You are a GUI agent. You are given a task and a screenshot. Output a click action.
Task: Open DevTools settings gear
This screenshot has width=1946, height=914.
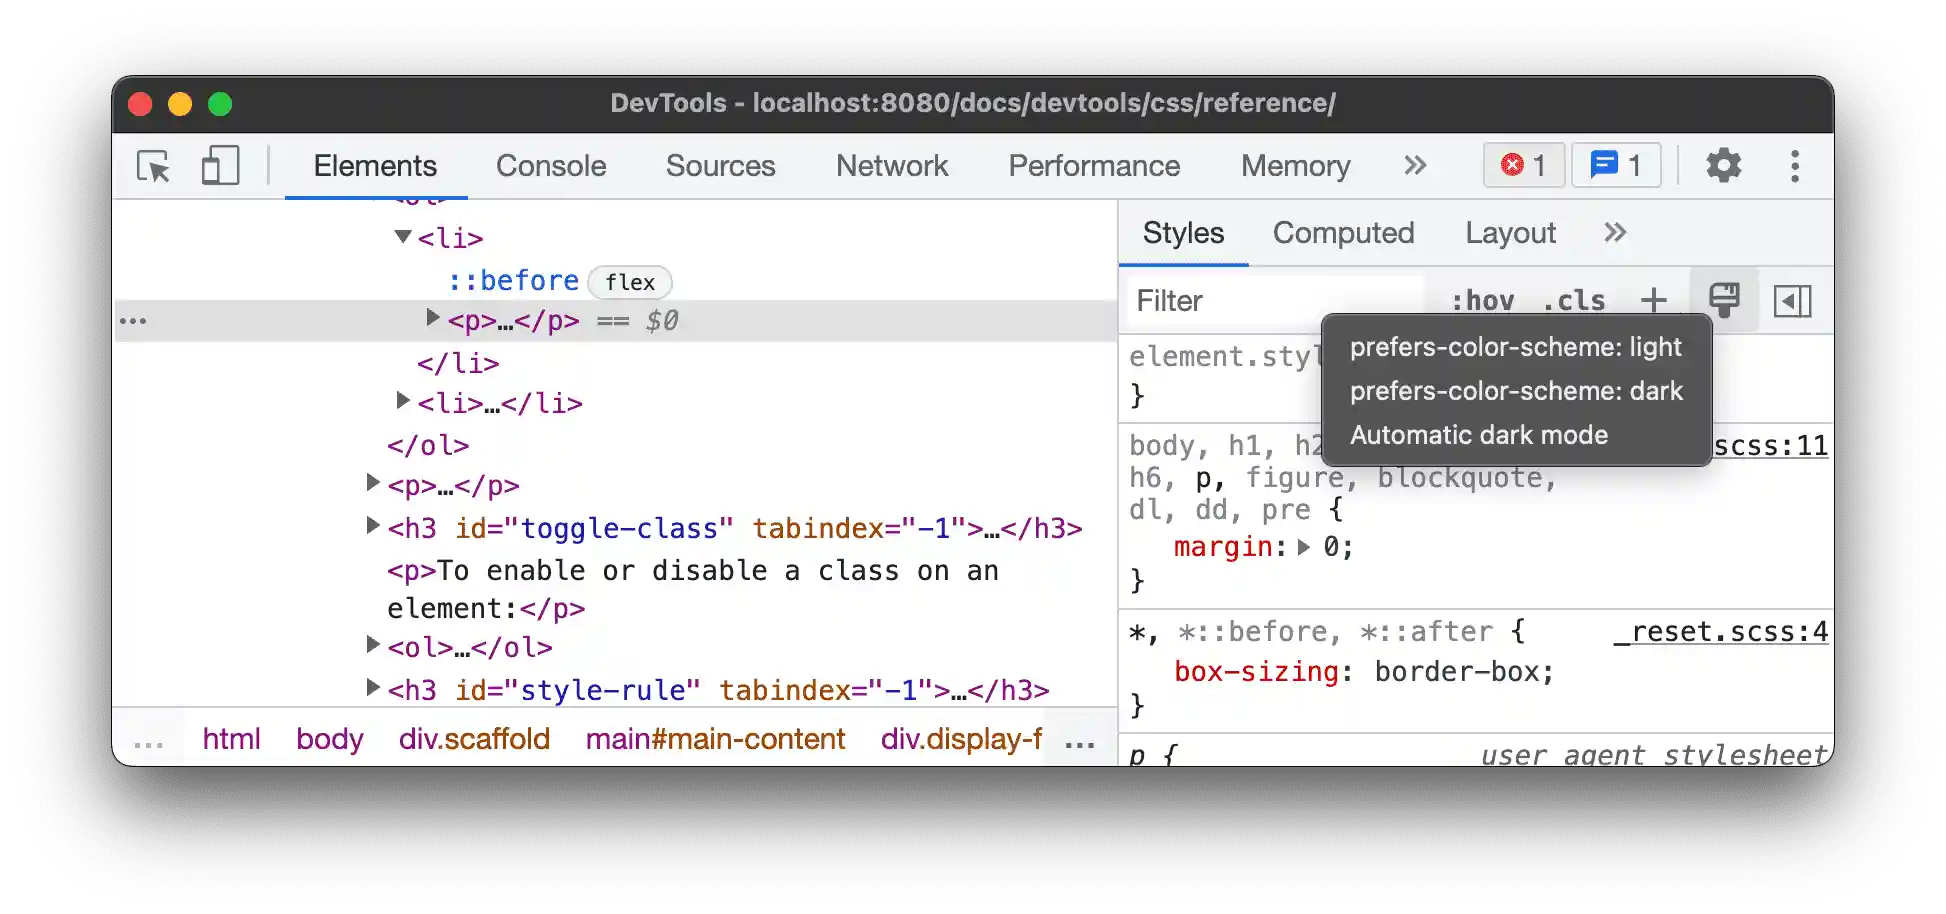pyautogui.click(x=1723, y=166)
